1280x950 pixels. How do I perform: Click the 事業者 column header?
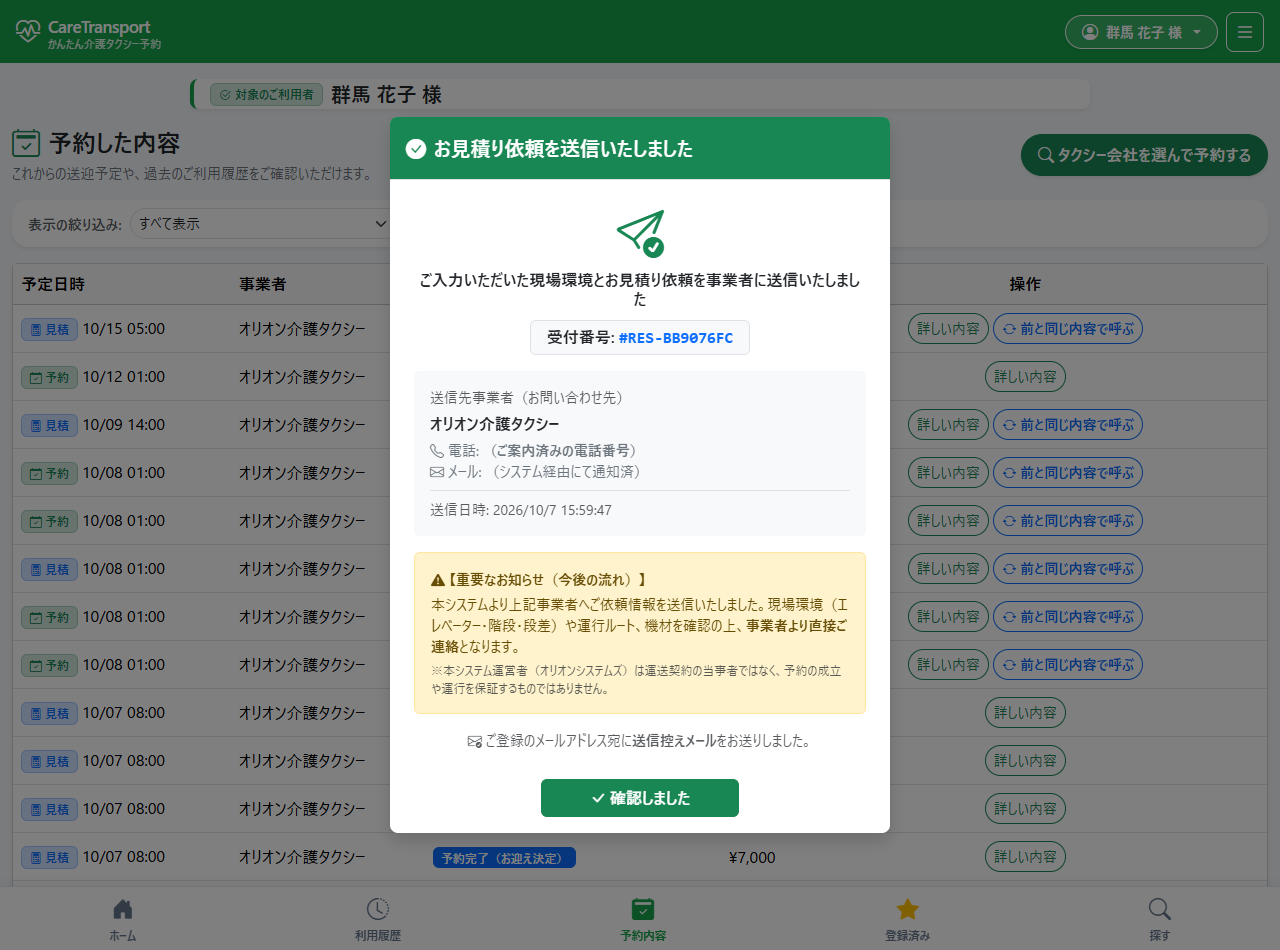coord(262,284)
